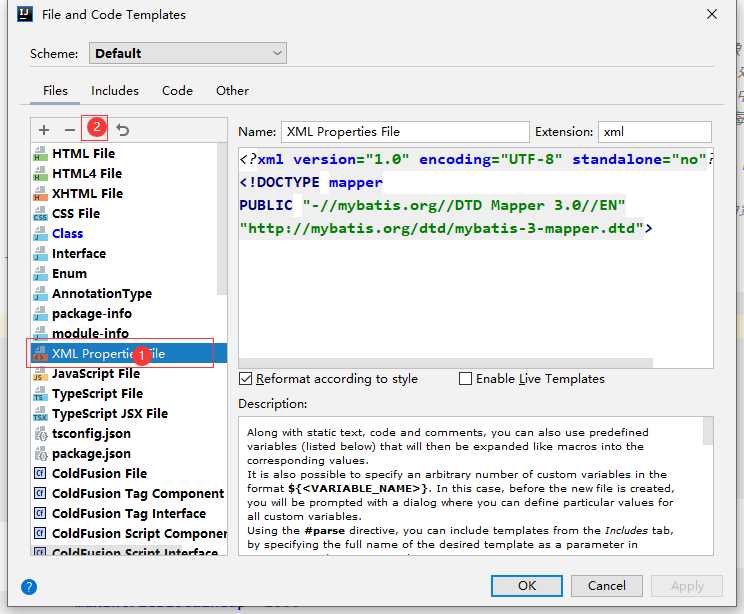
Task: Select the Class template name
Action: click(67, 233)
